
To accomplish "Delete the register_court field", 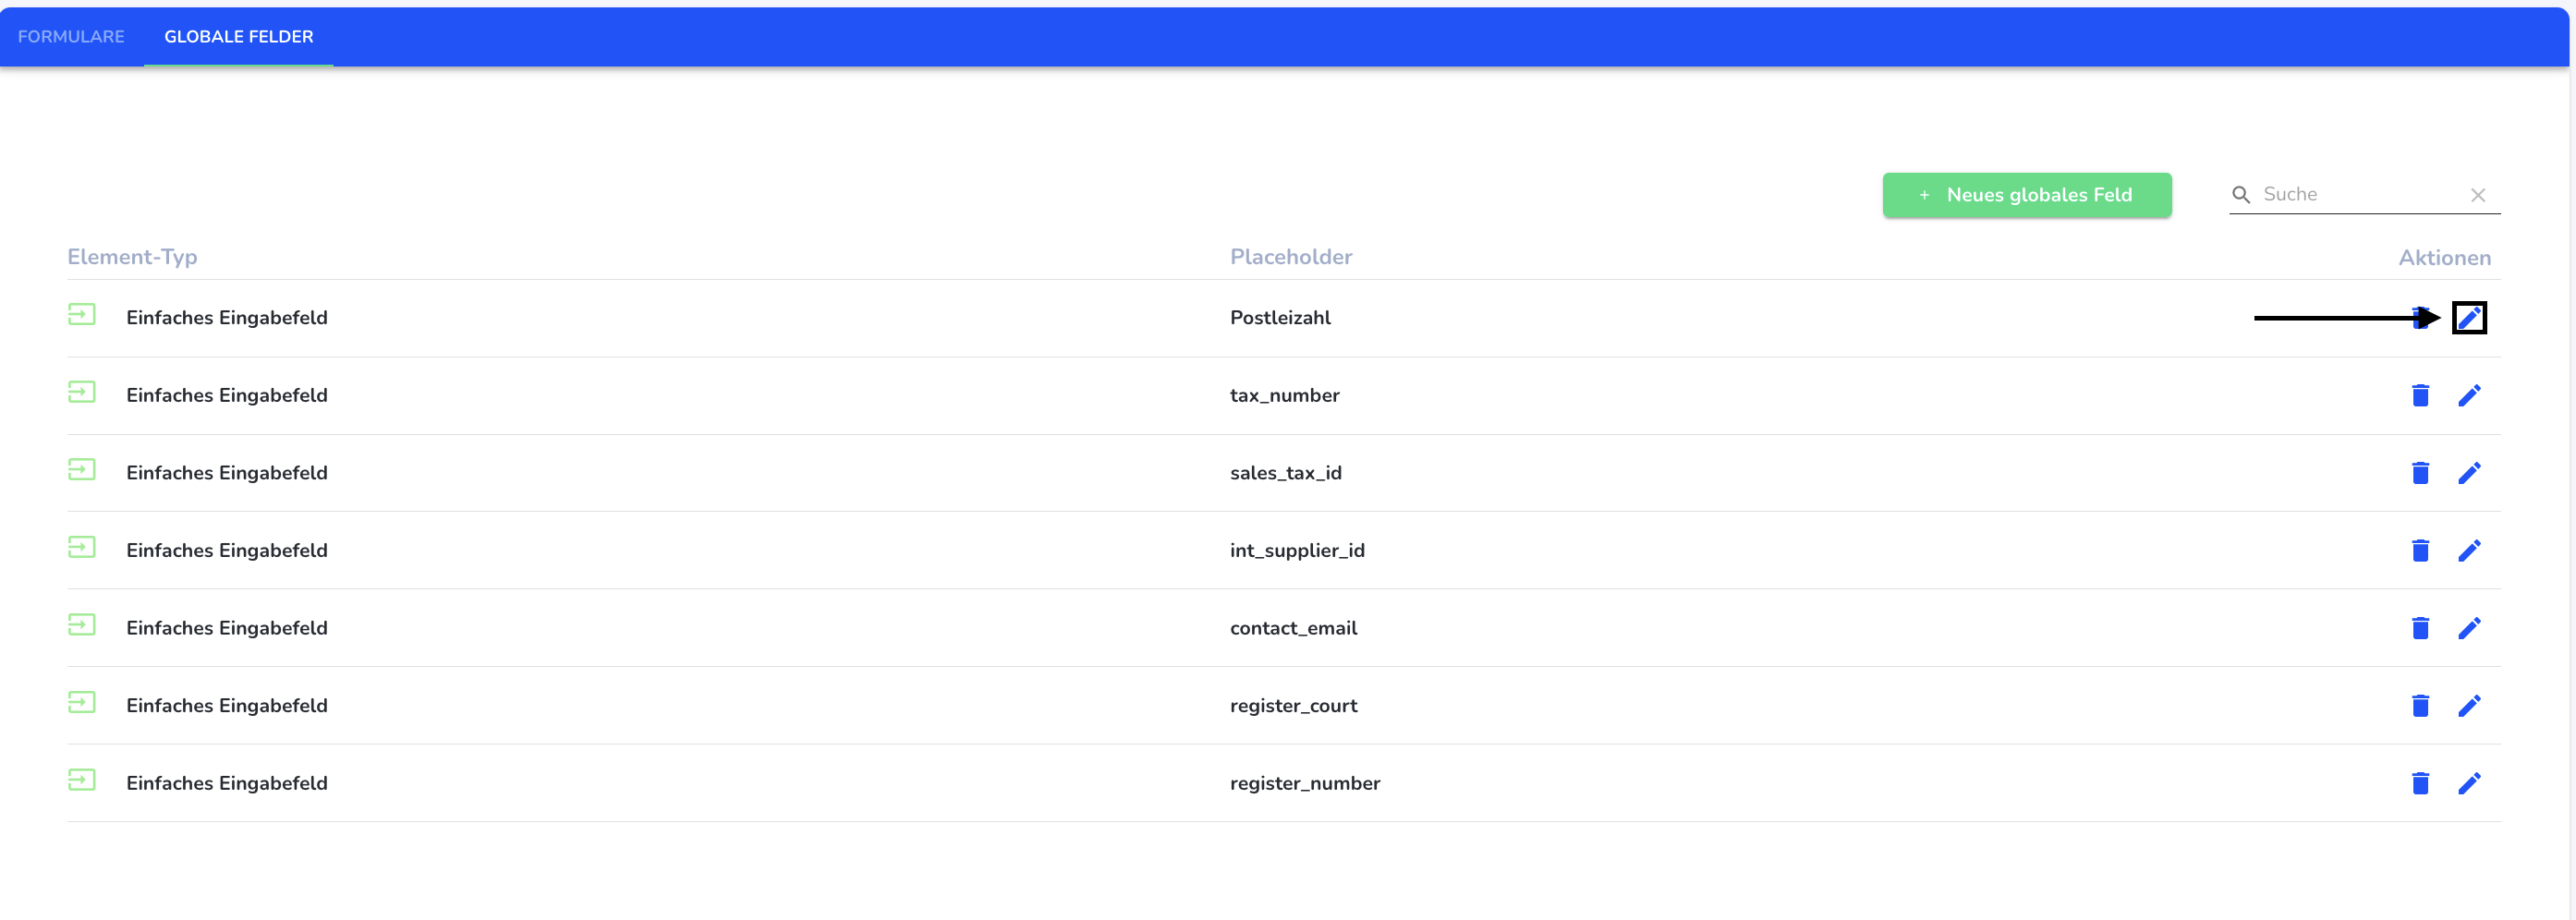I will click(2419, 706).
